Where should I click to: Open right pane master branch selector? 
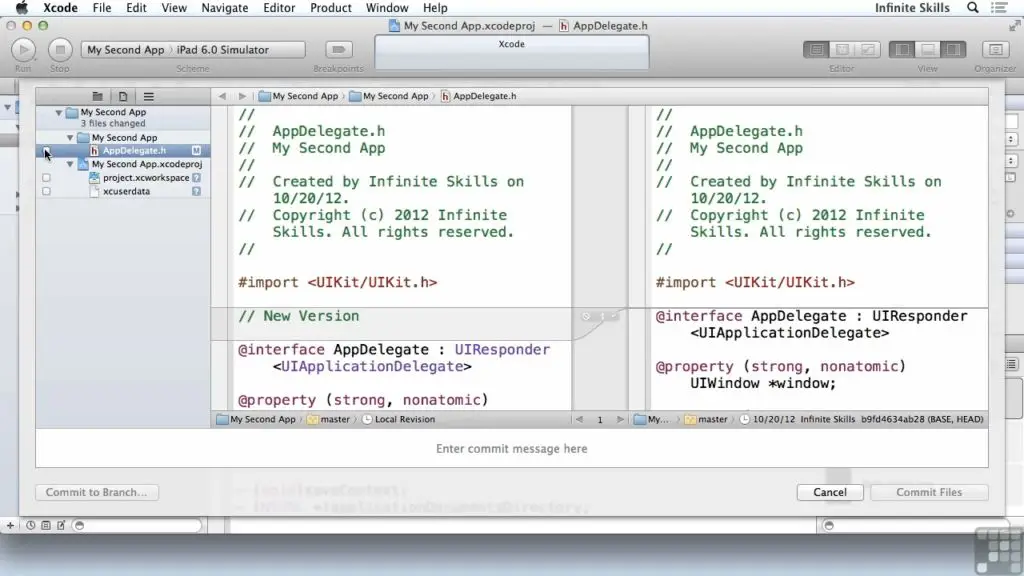(706, 419)
